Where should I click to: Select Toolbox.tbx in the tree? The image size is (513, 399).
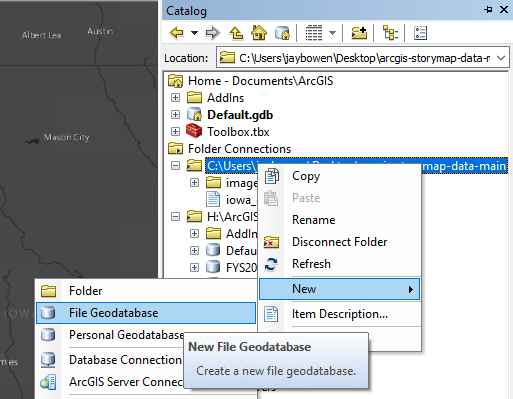click(x=238, y=132)
